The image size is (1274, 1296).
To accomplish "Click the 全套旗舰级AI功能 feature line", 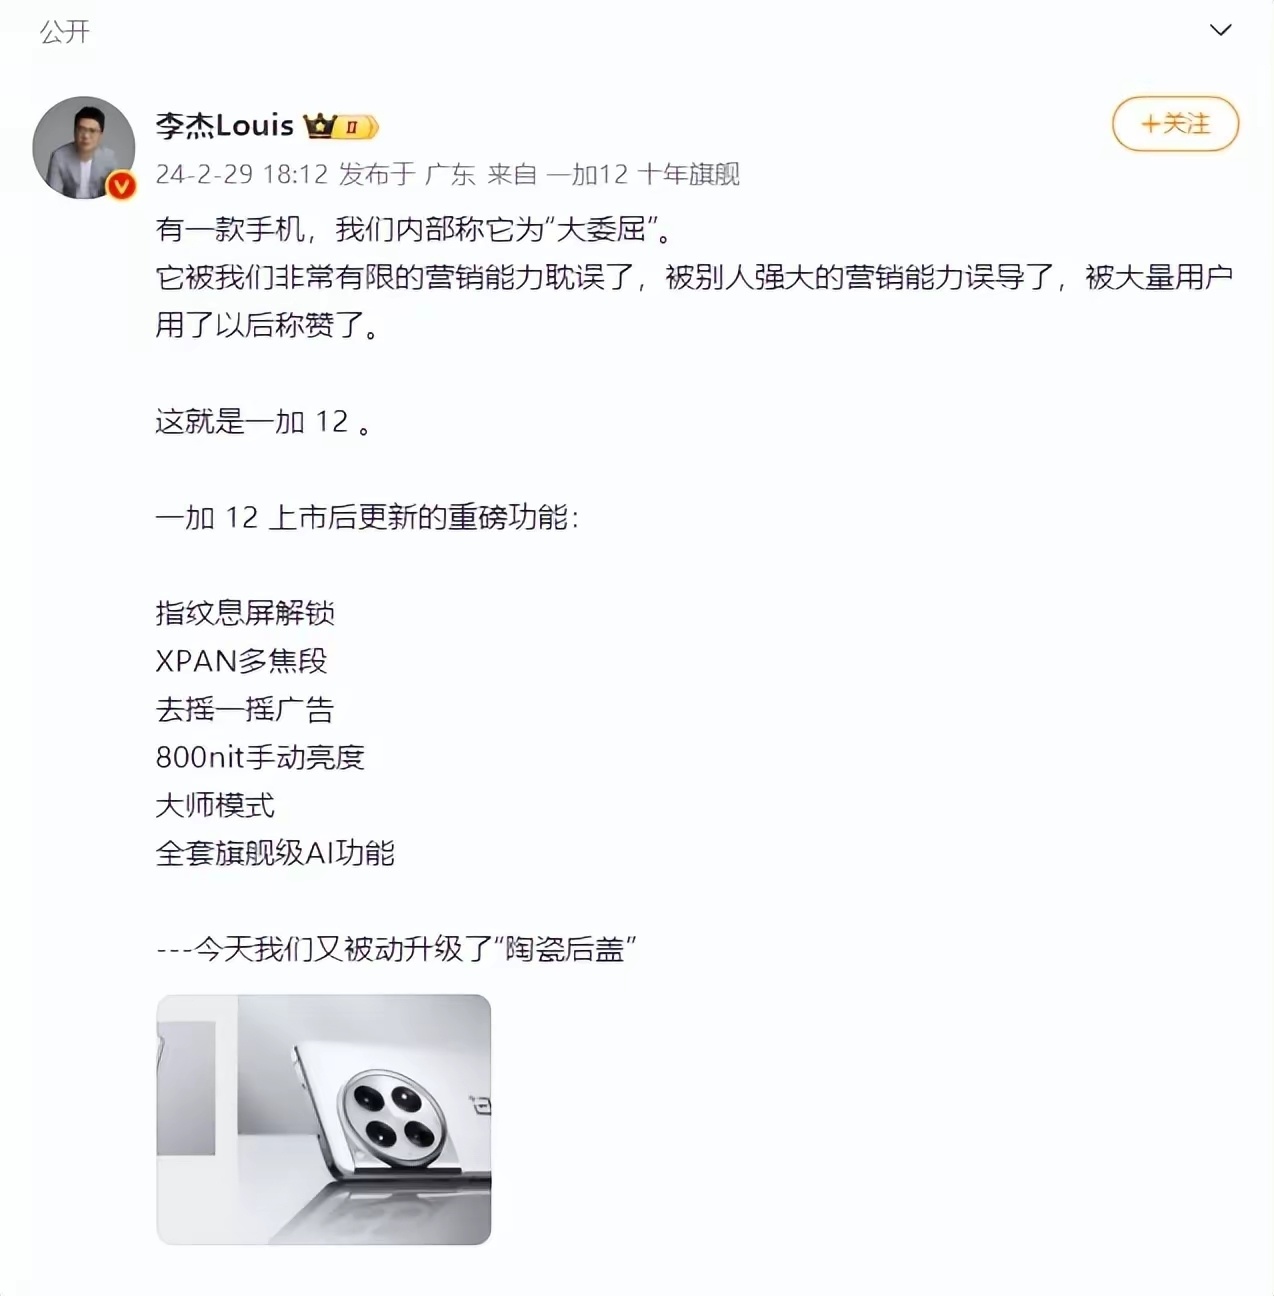I will pos(275,853).
